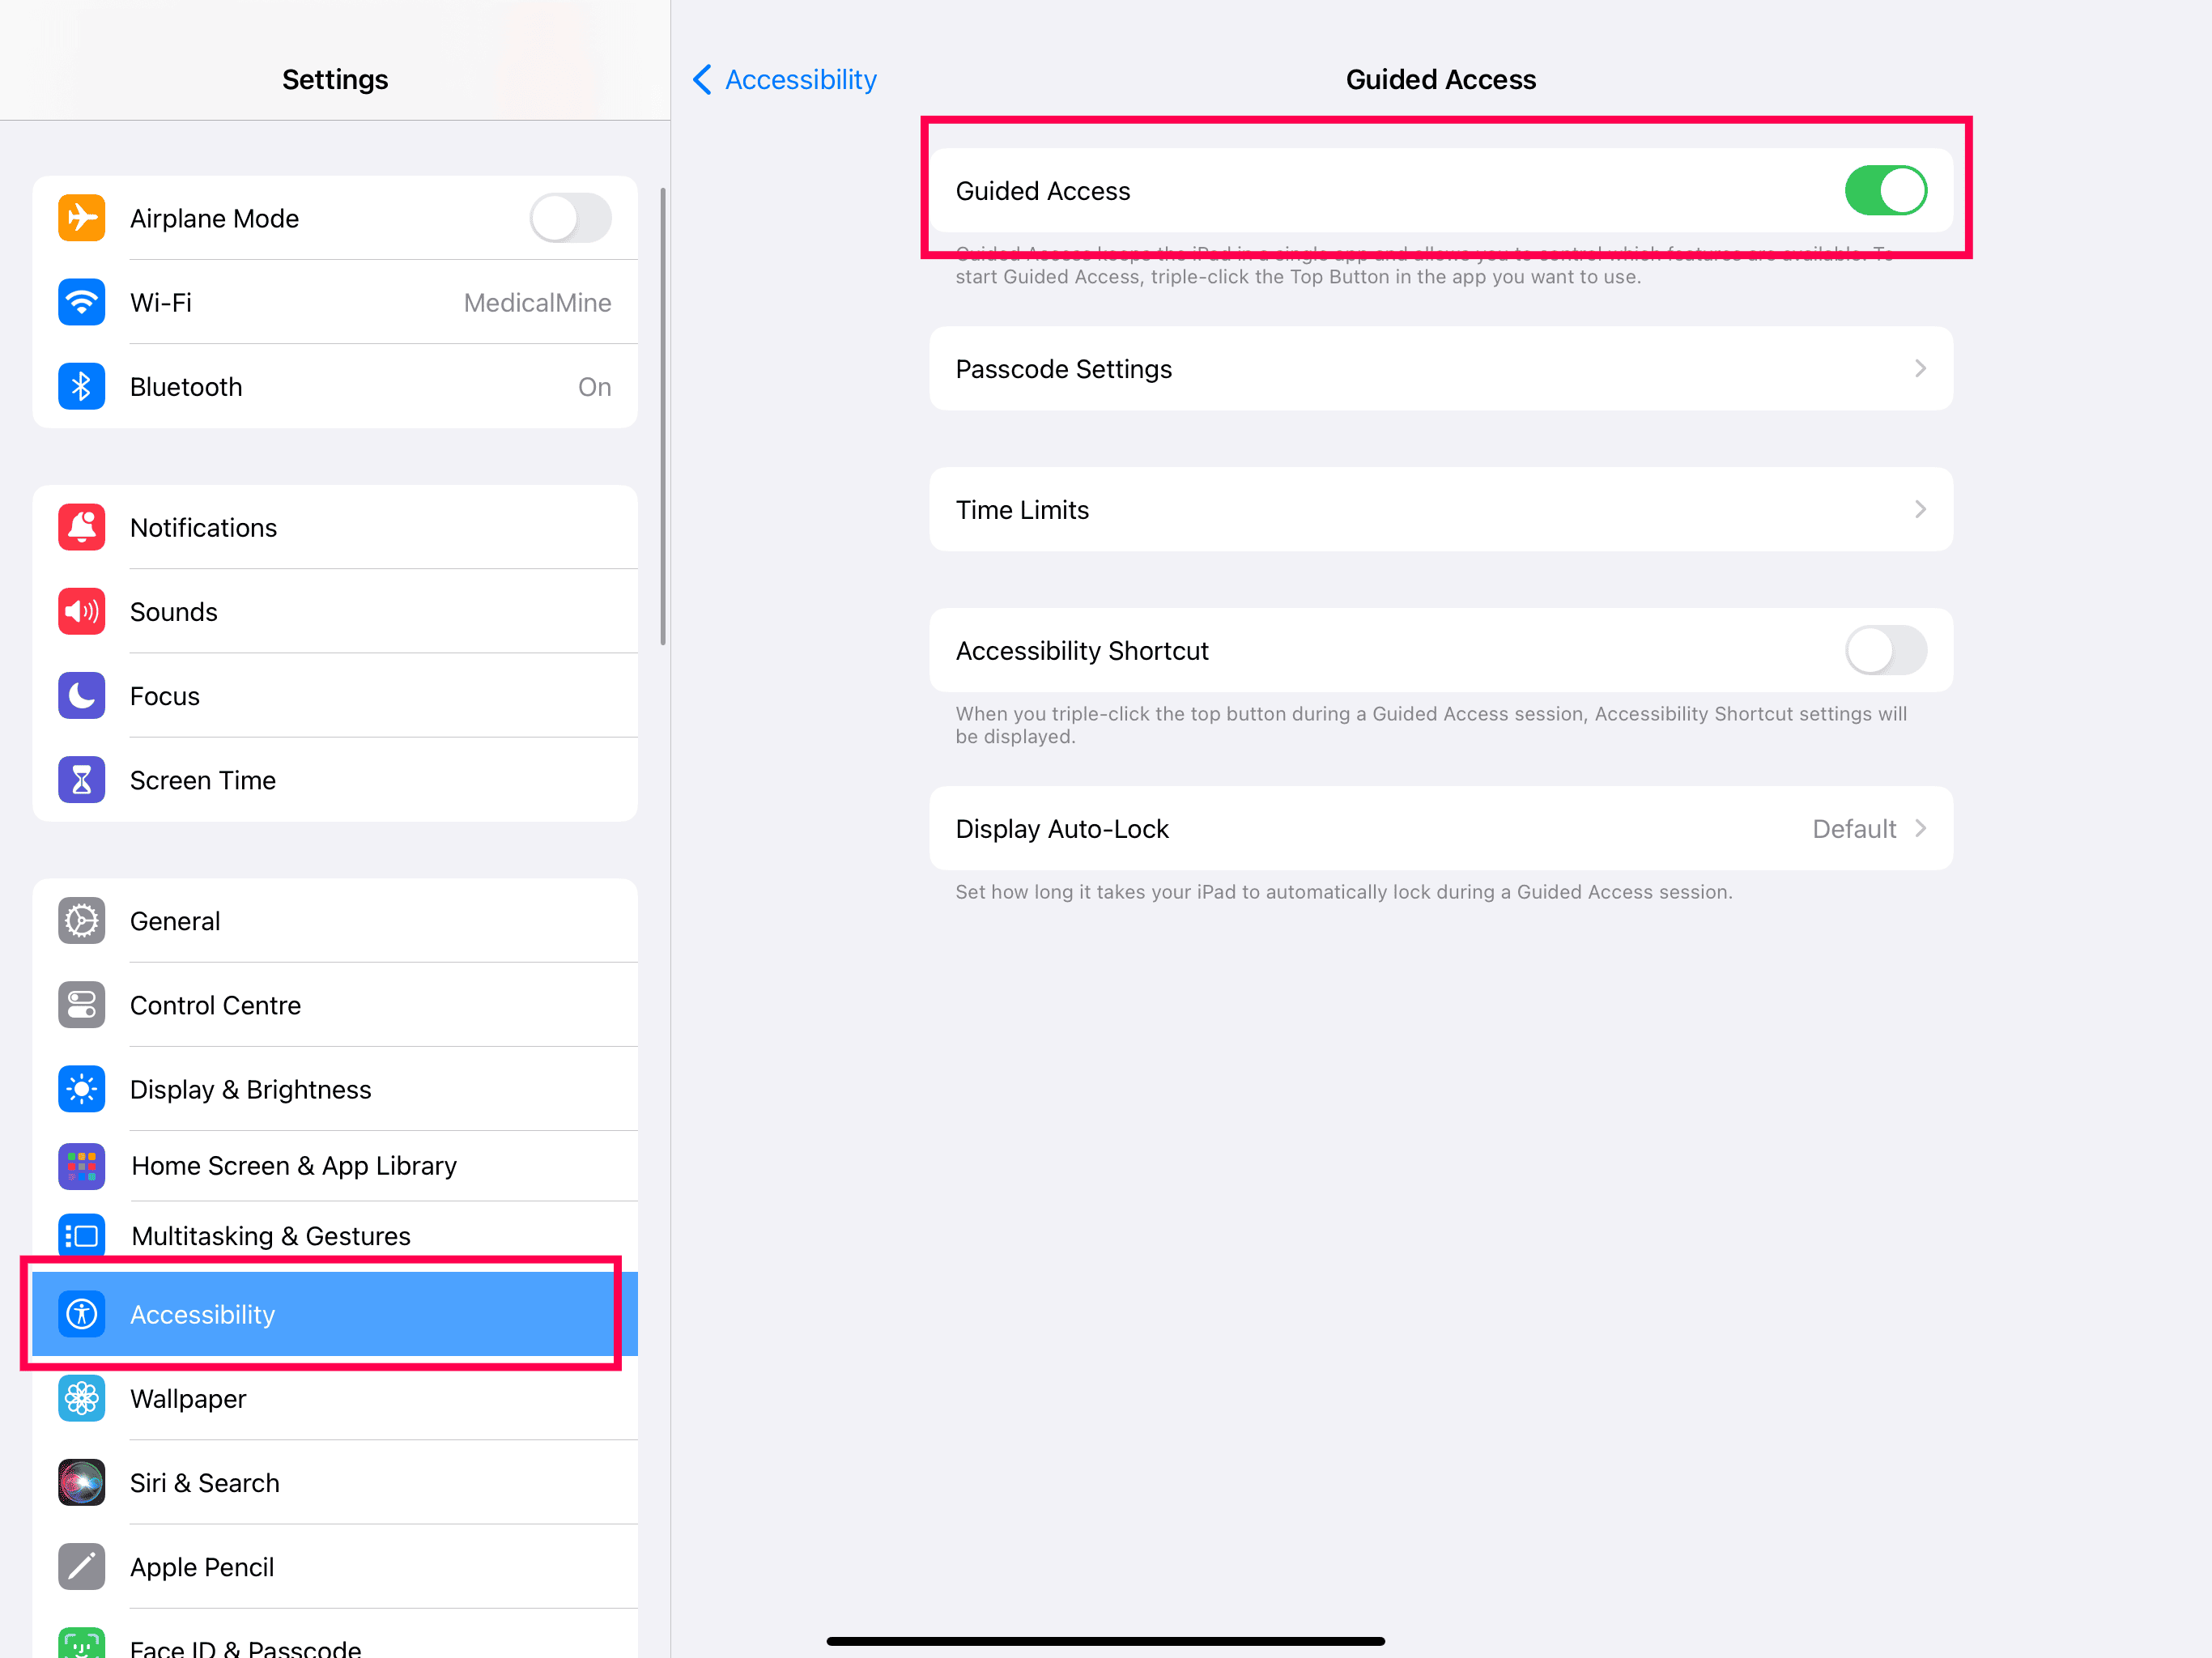
Task: Click the General gear icon
Action: tap(81, 921)
